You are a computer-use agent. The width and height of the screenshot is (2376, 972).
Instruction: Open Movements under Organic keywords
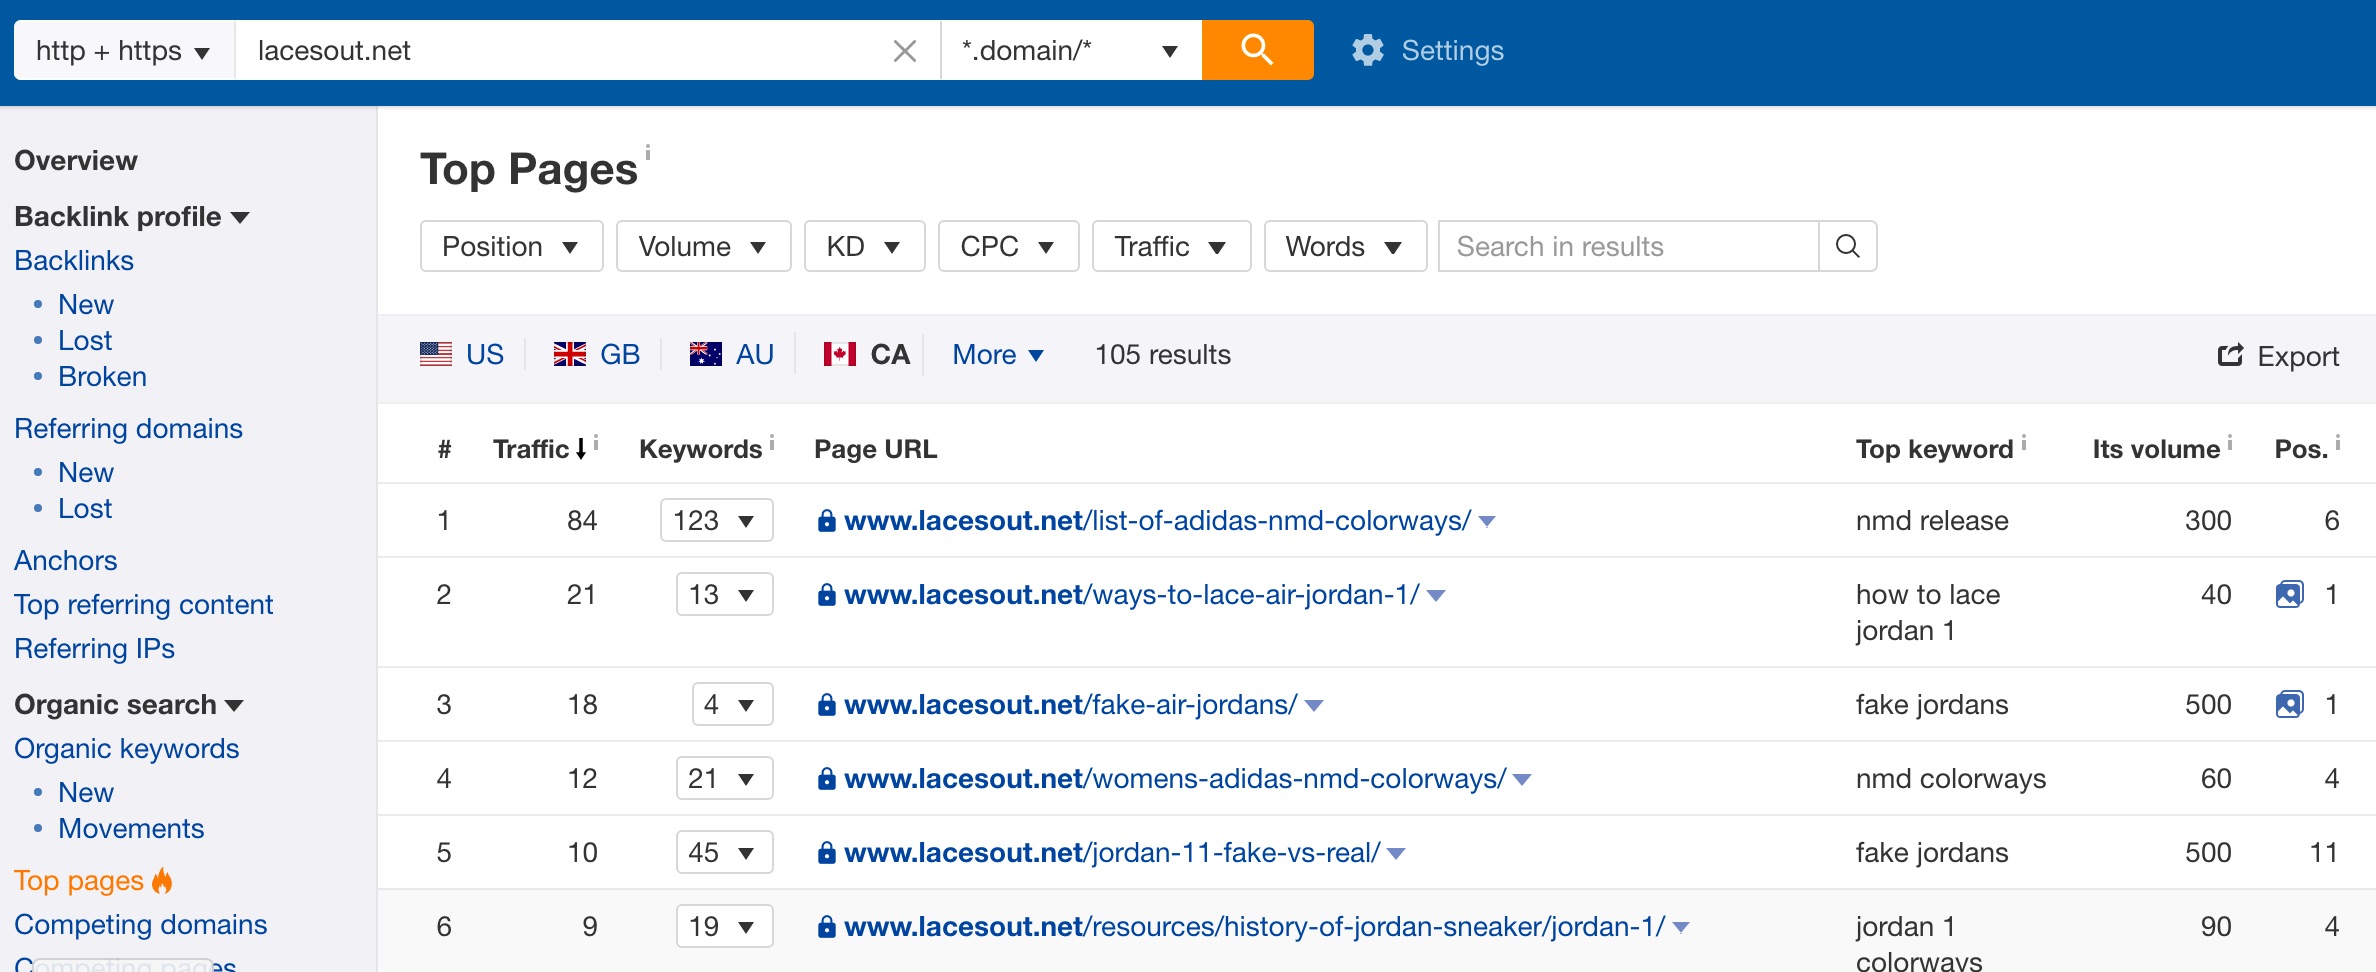pos(131,828)
